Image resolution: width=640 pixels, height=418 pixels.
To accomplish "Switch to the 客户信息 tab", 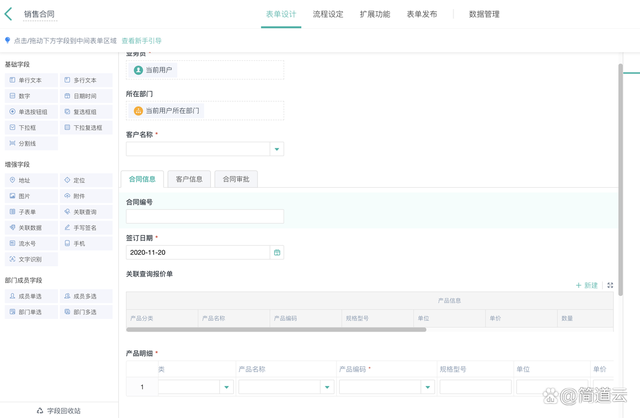I will tap(189, 179).
